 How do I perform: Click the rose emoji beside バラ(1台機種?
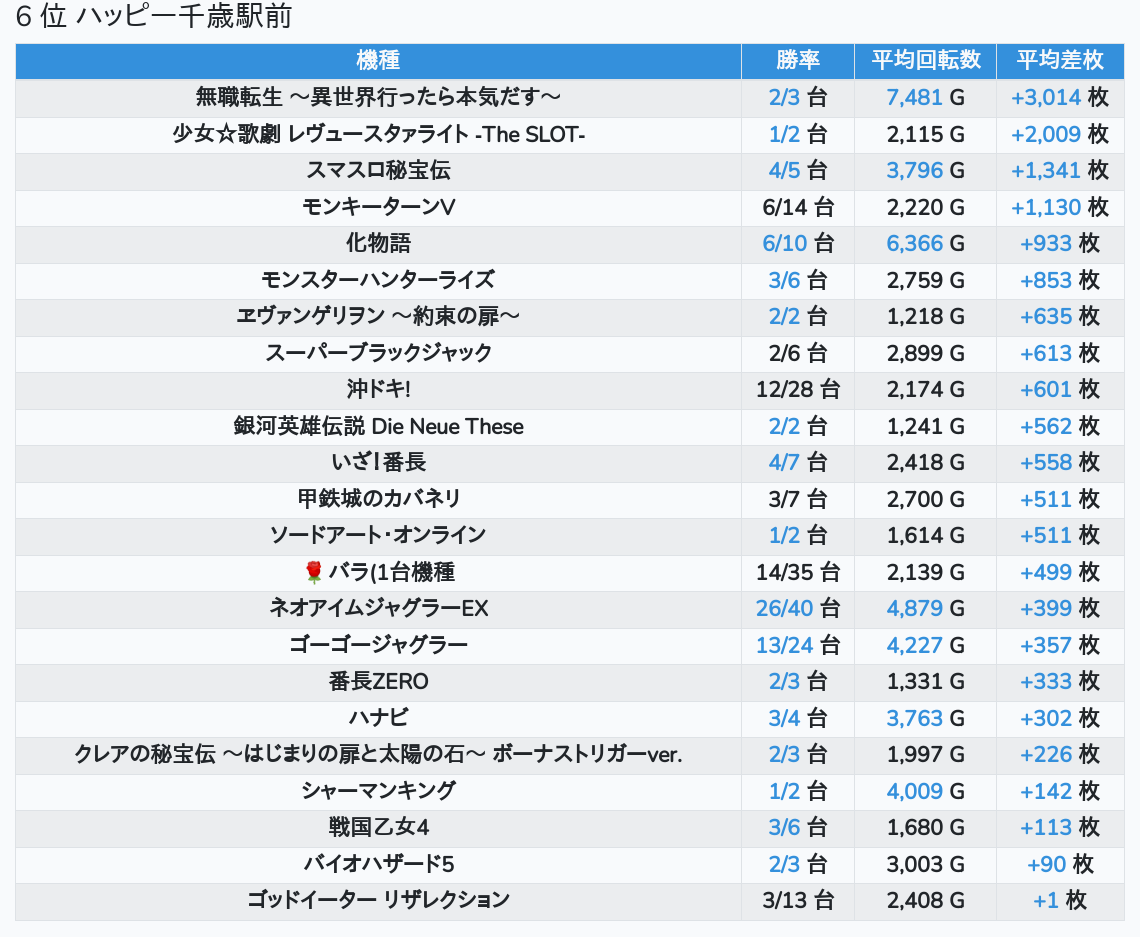[x=314, y=572]
